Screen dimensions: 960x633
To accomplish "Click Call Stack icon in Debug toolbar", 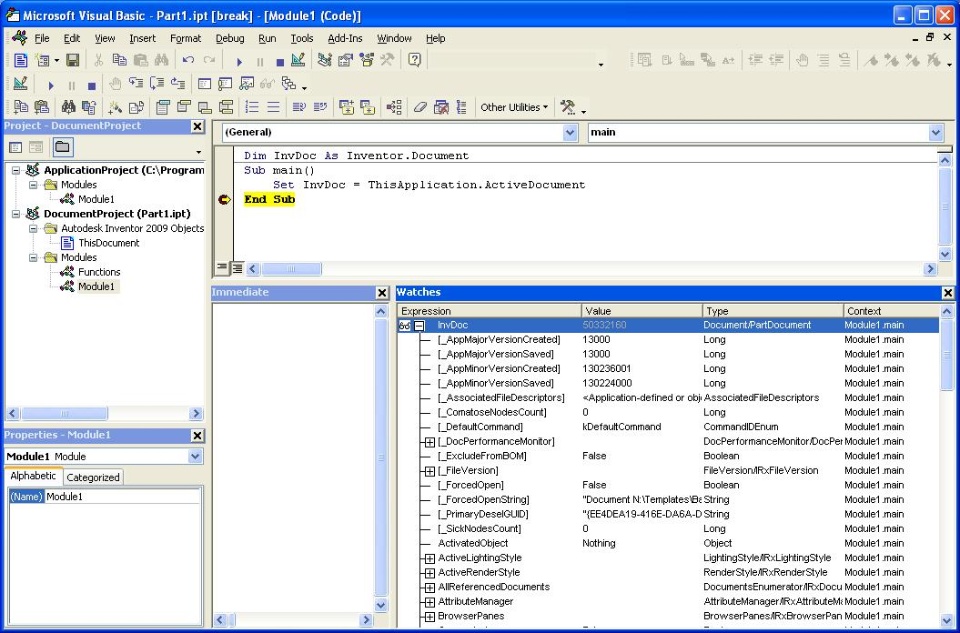I will tap(288, 84).
